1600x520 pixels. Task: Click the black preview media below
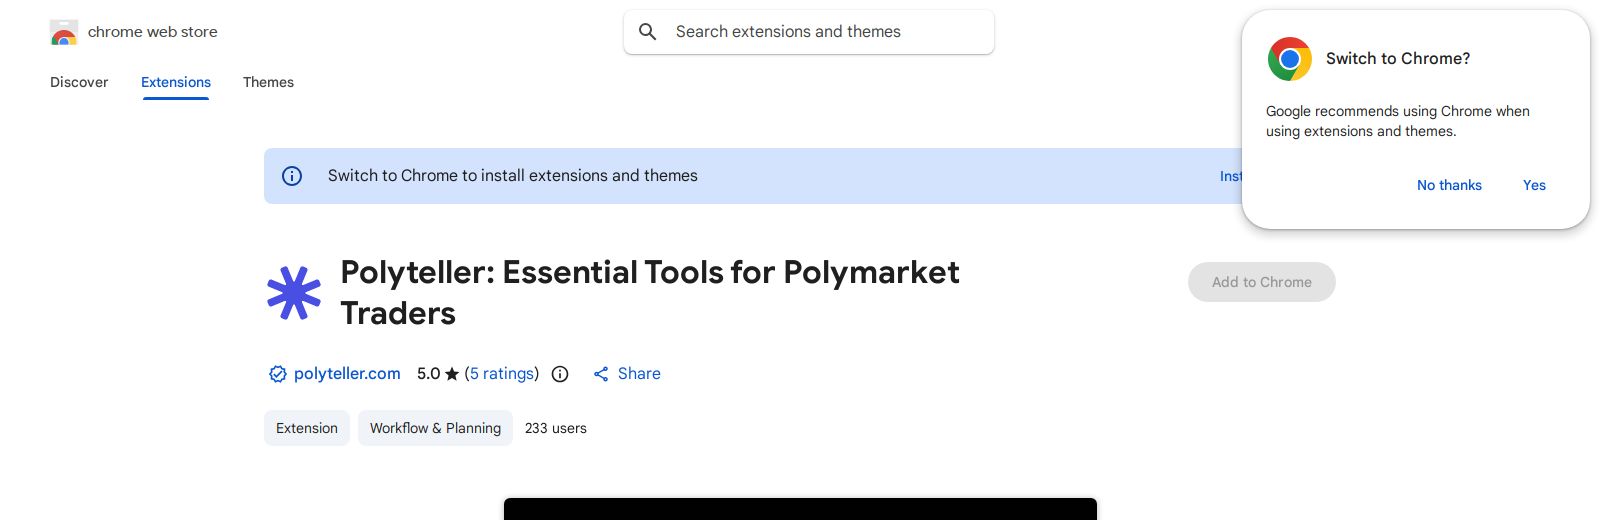pos(800,509)
